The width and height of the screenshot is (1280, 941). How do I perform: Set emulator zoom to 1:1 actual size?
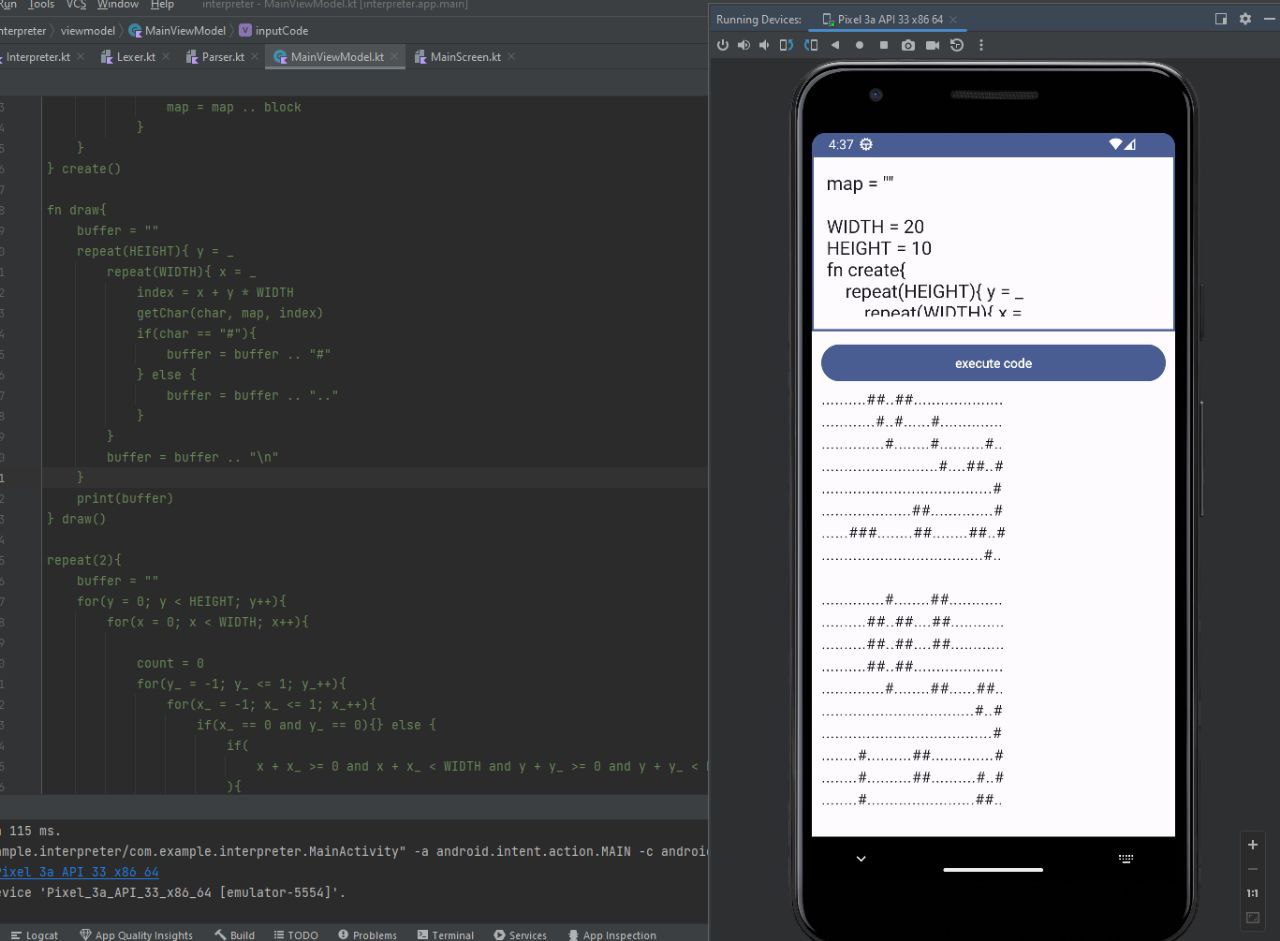(x=1252, y=893)
